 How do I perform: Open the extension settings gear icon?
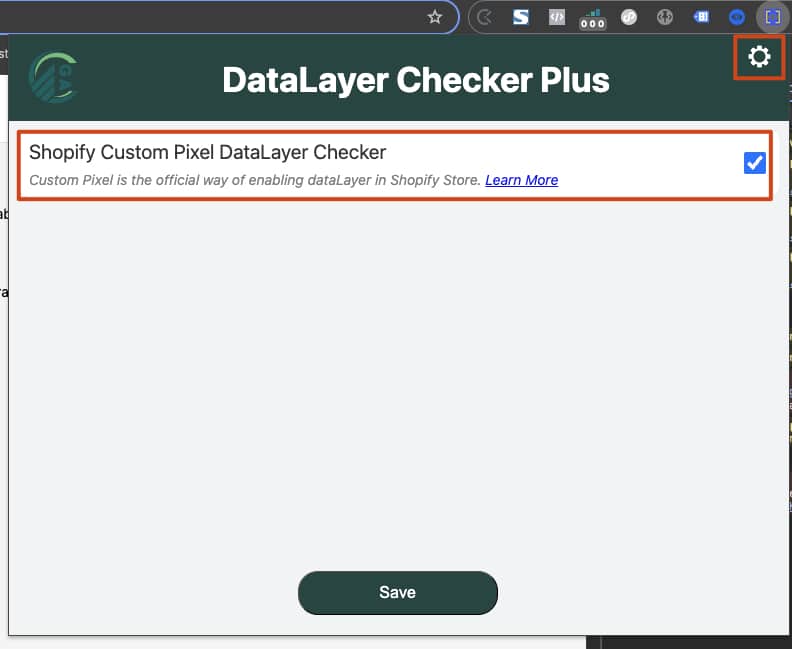759,57
